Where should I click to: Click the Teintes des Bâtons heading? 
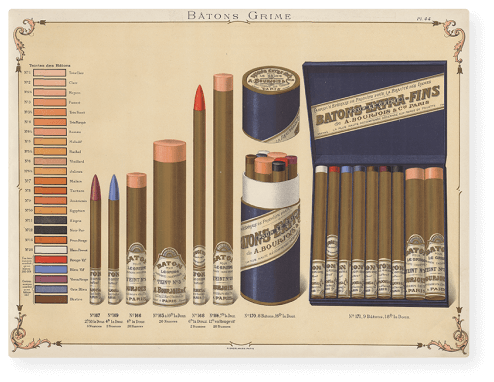50,66
